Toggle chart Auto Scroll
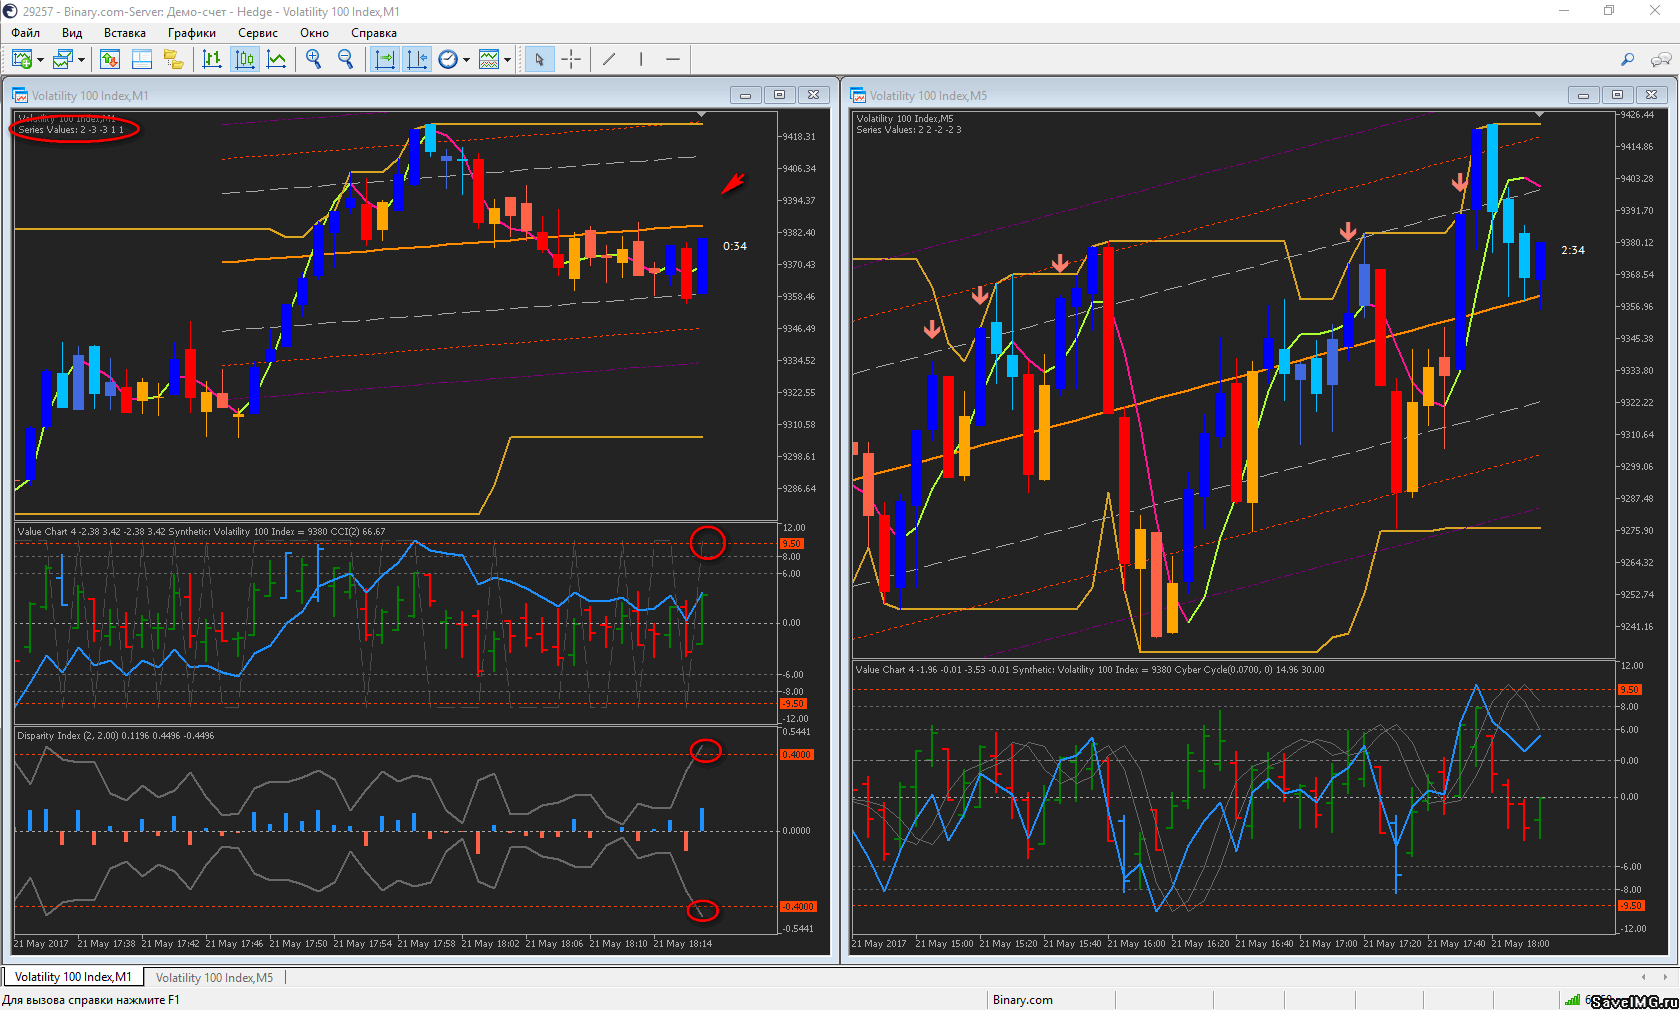The height and width of the screenshot is (1010, 1680). (x=384, y=60)
